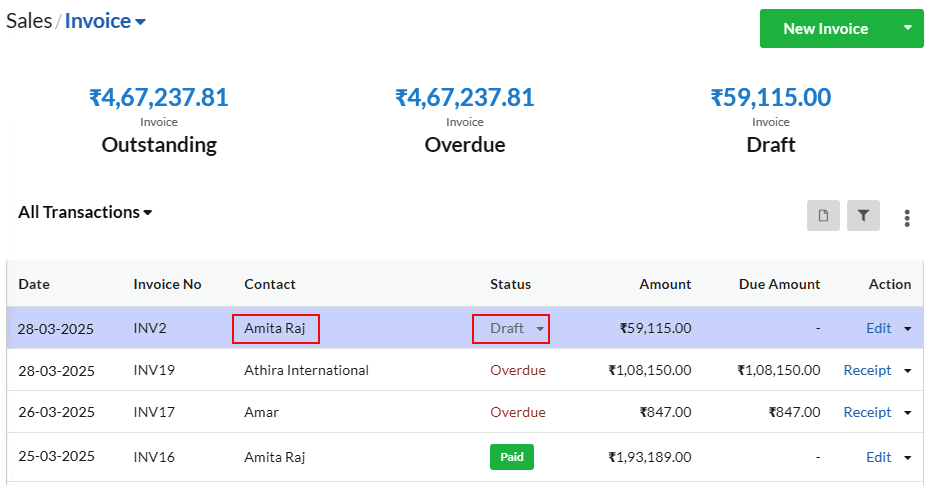Go to the Sales breadcrumb
The height and width of the screenshot is (485, 933).
coord(29,21)
